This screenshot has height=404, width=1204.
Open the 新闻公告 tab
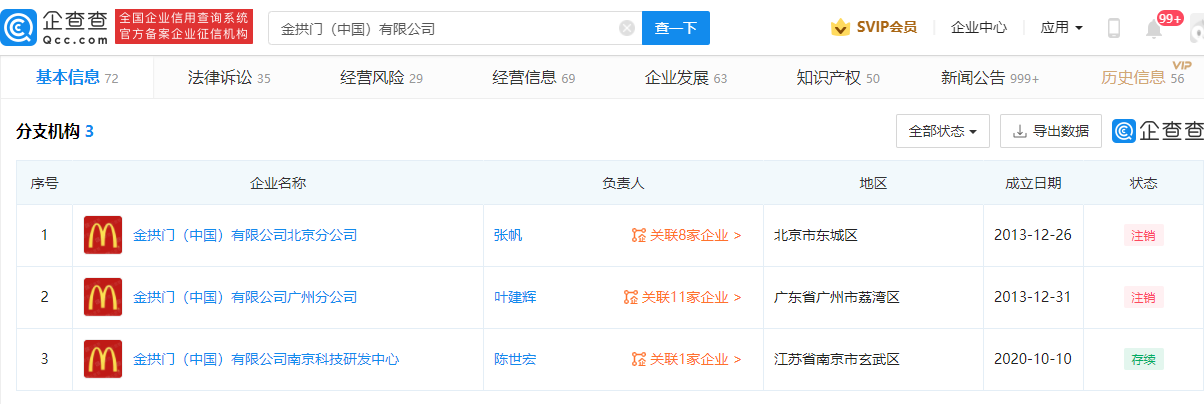pyautogui.click(x=990, y=77)
